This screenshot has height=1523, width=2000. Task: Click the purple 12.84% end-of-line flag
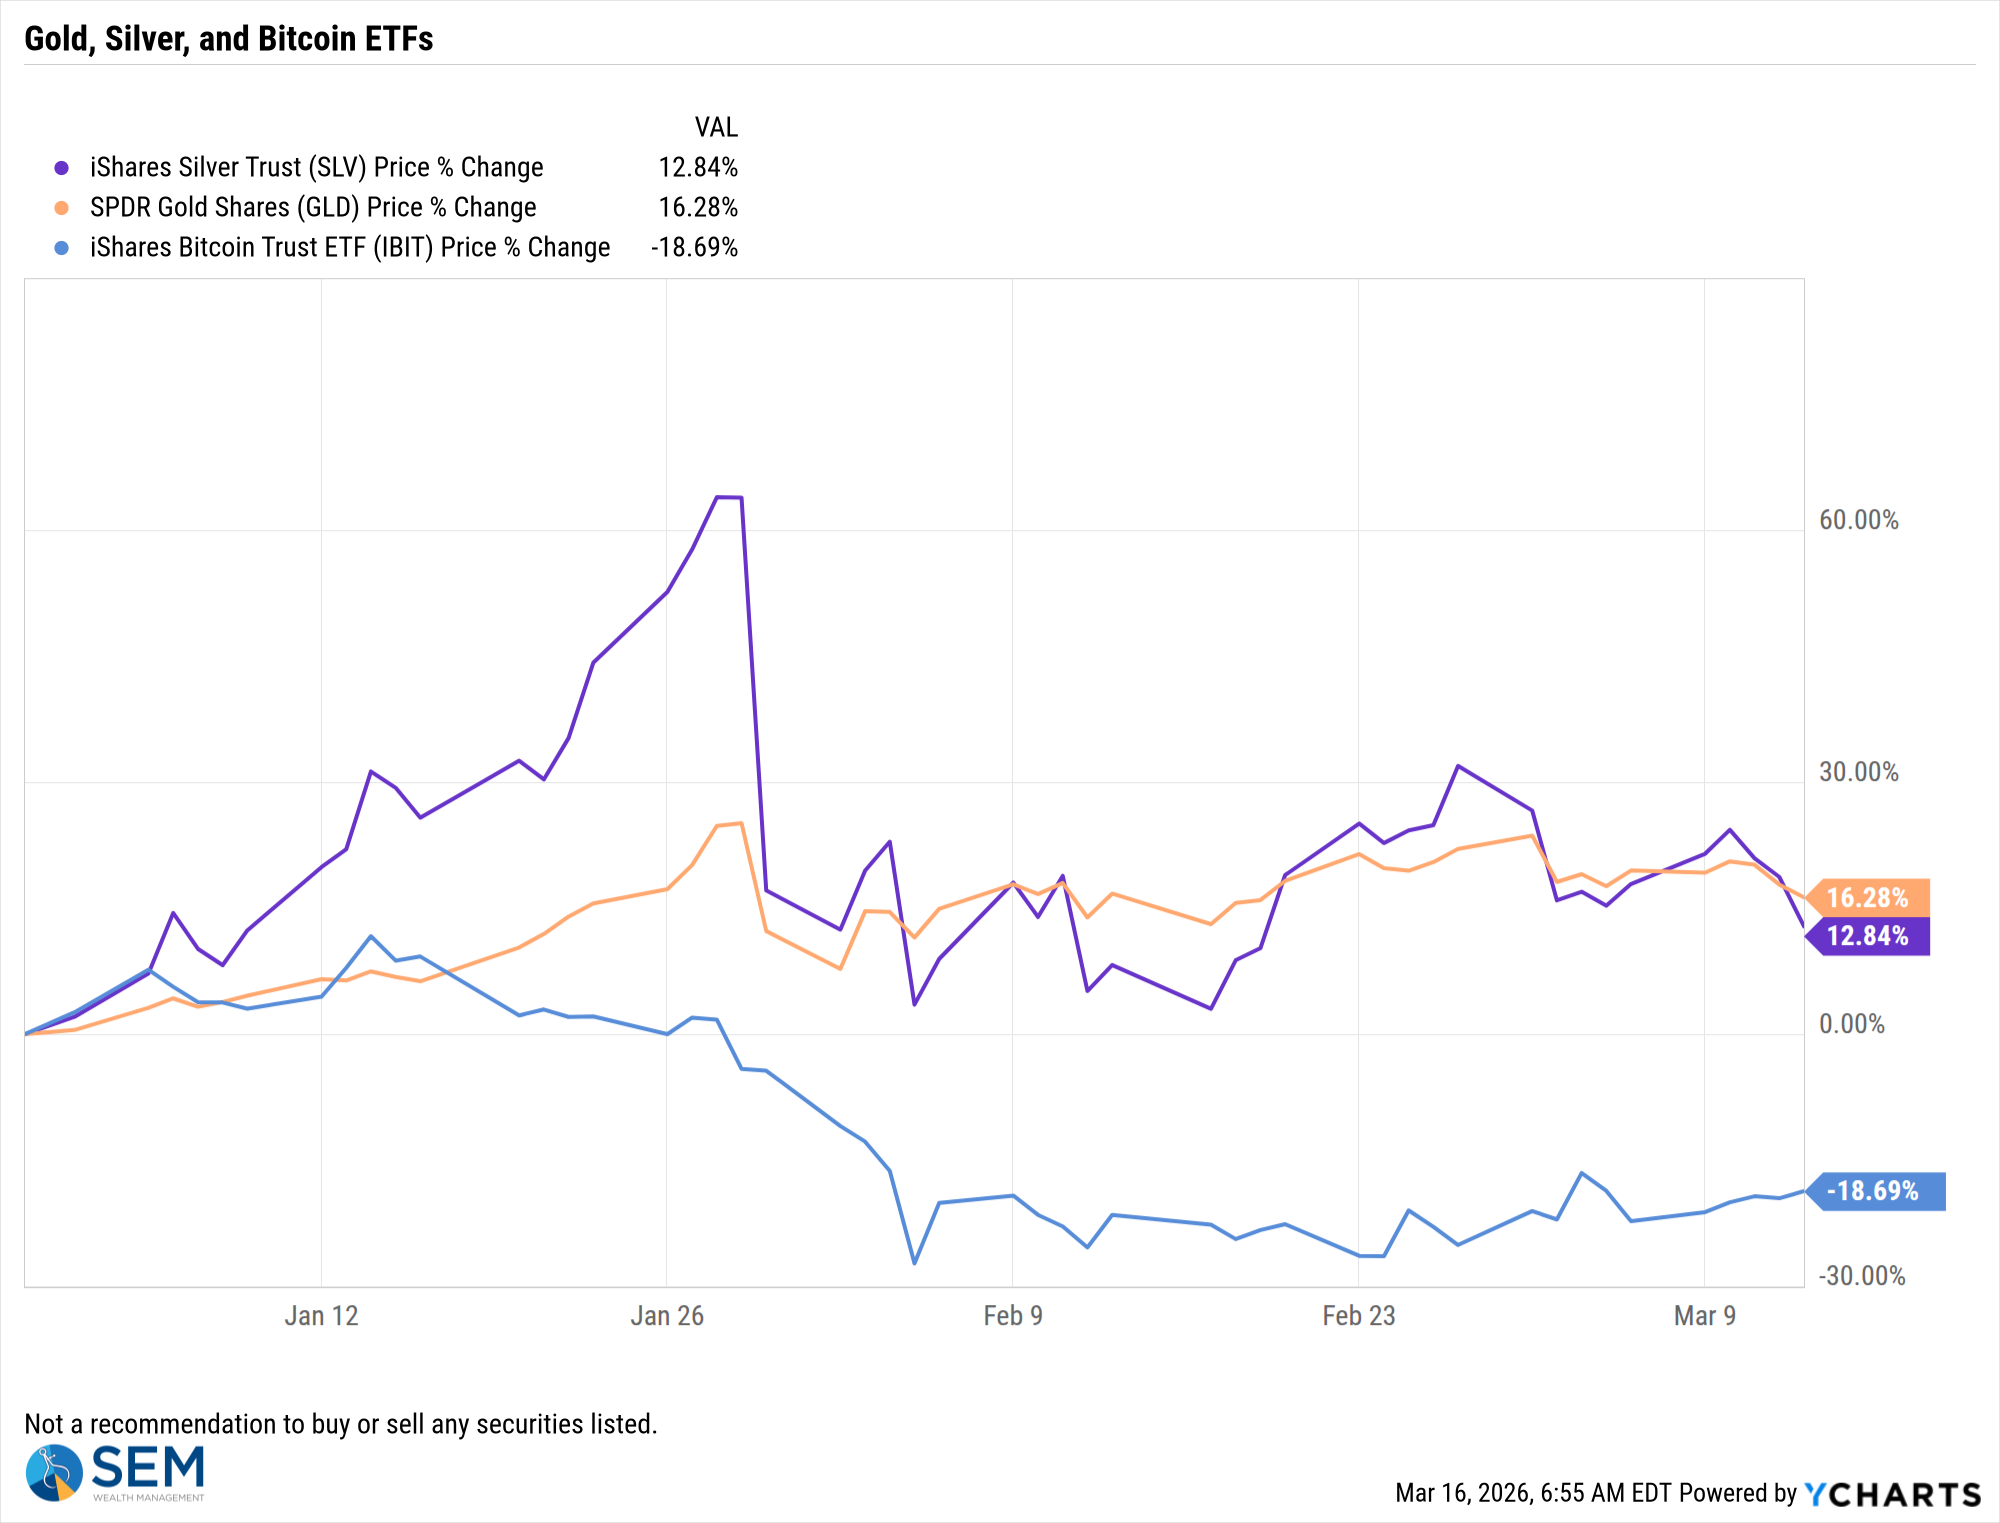pos(1868,936)
